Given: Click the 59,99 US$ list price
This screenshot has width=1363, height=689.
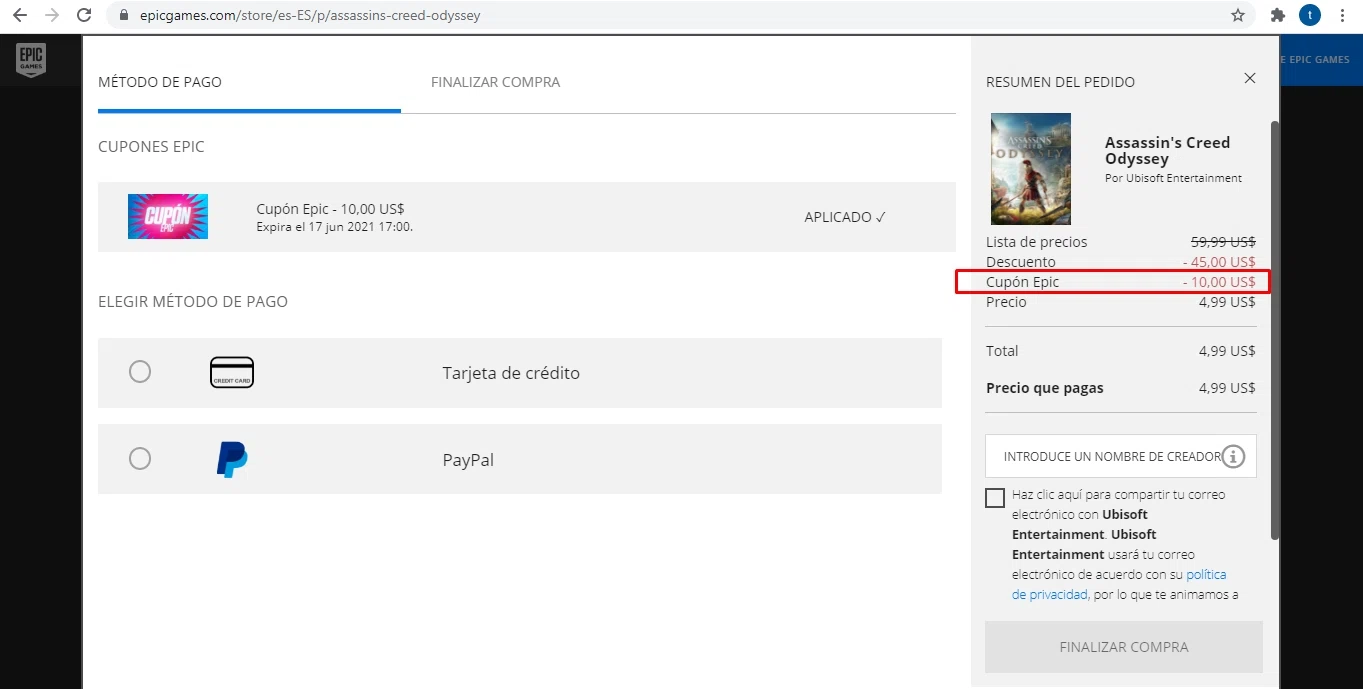Looking at the screenshot, I should pyautogui.click(x=1223, y=242).
